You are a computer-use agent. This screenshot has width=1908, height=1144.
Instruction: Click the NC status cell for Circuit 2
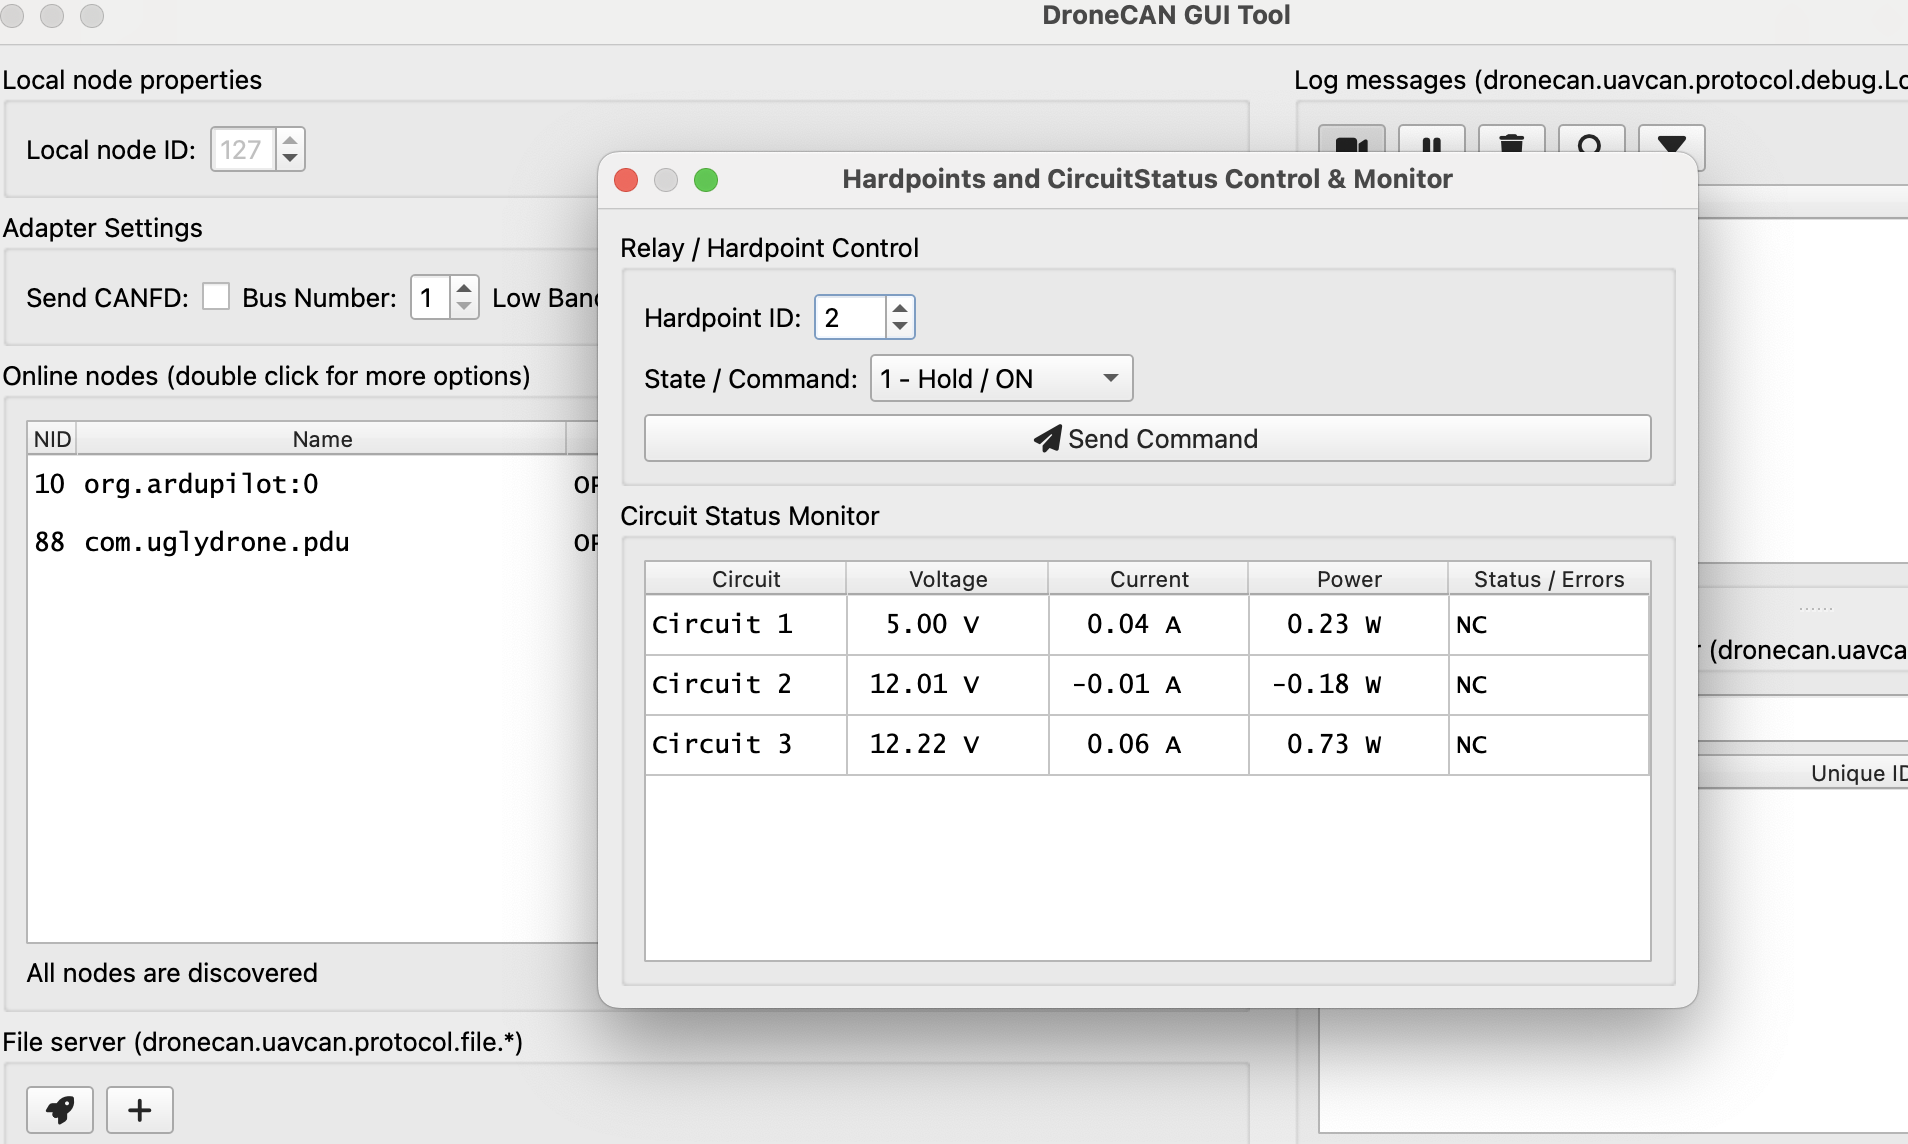[1549, 685]
